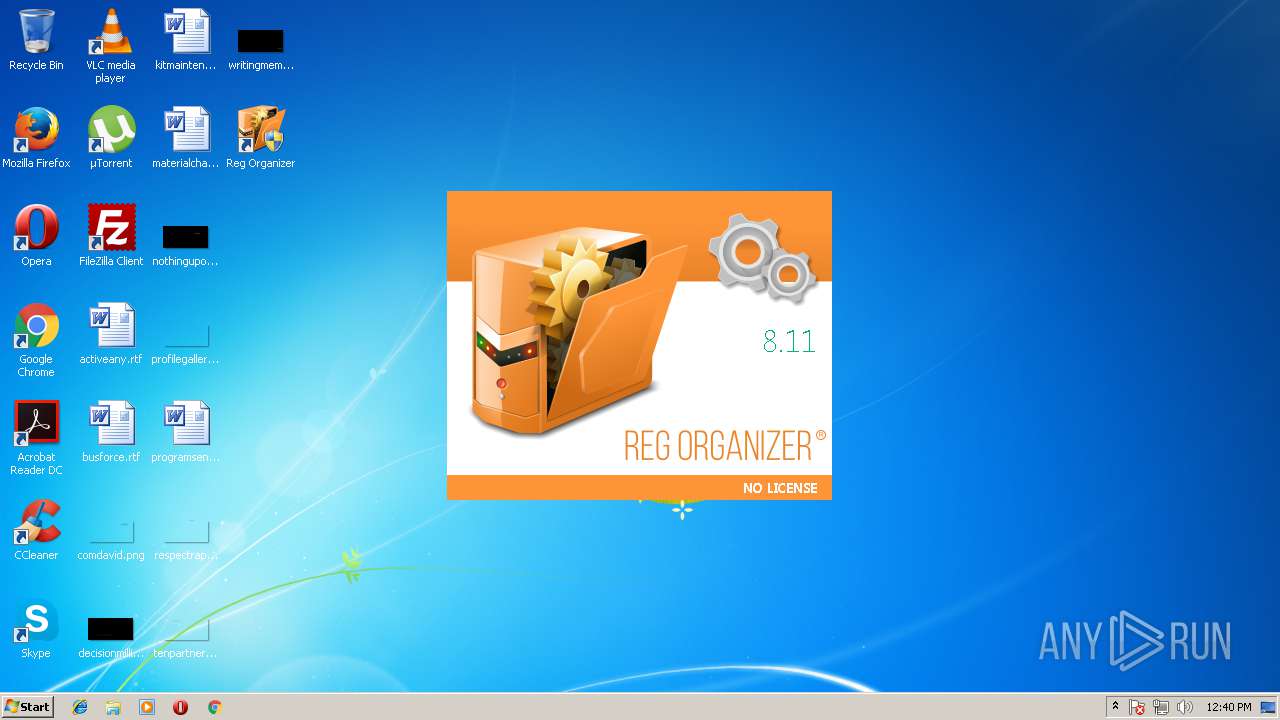Select the Reg Organizer desktop shortcut
1280x720 pixels.
tap(260, 138)
